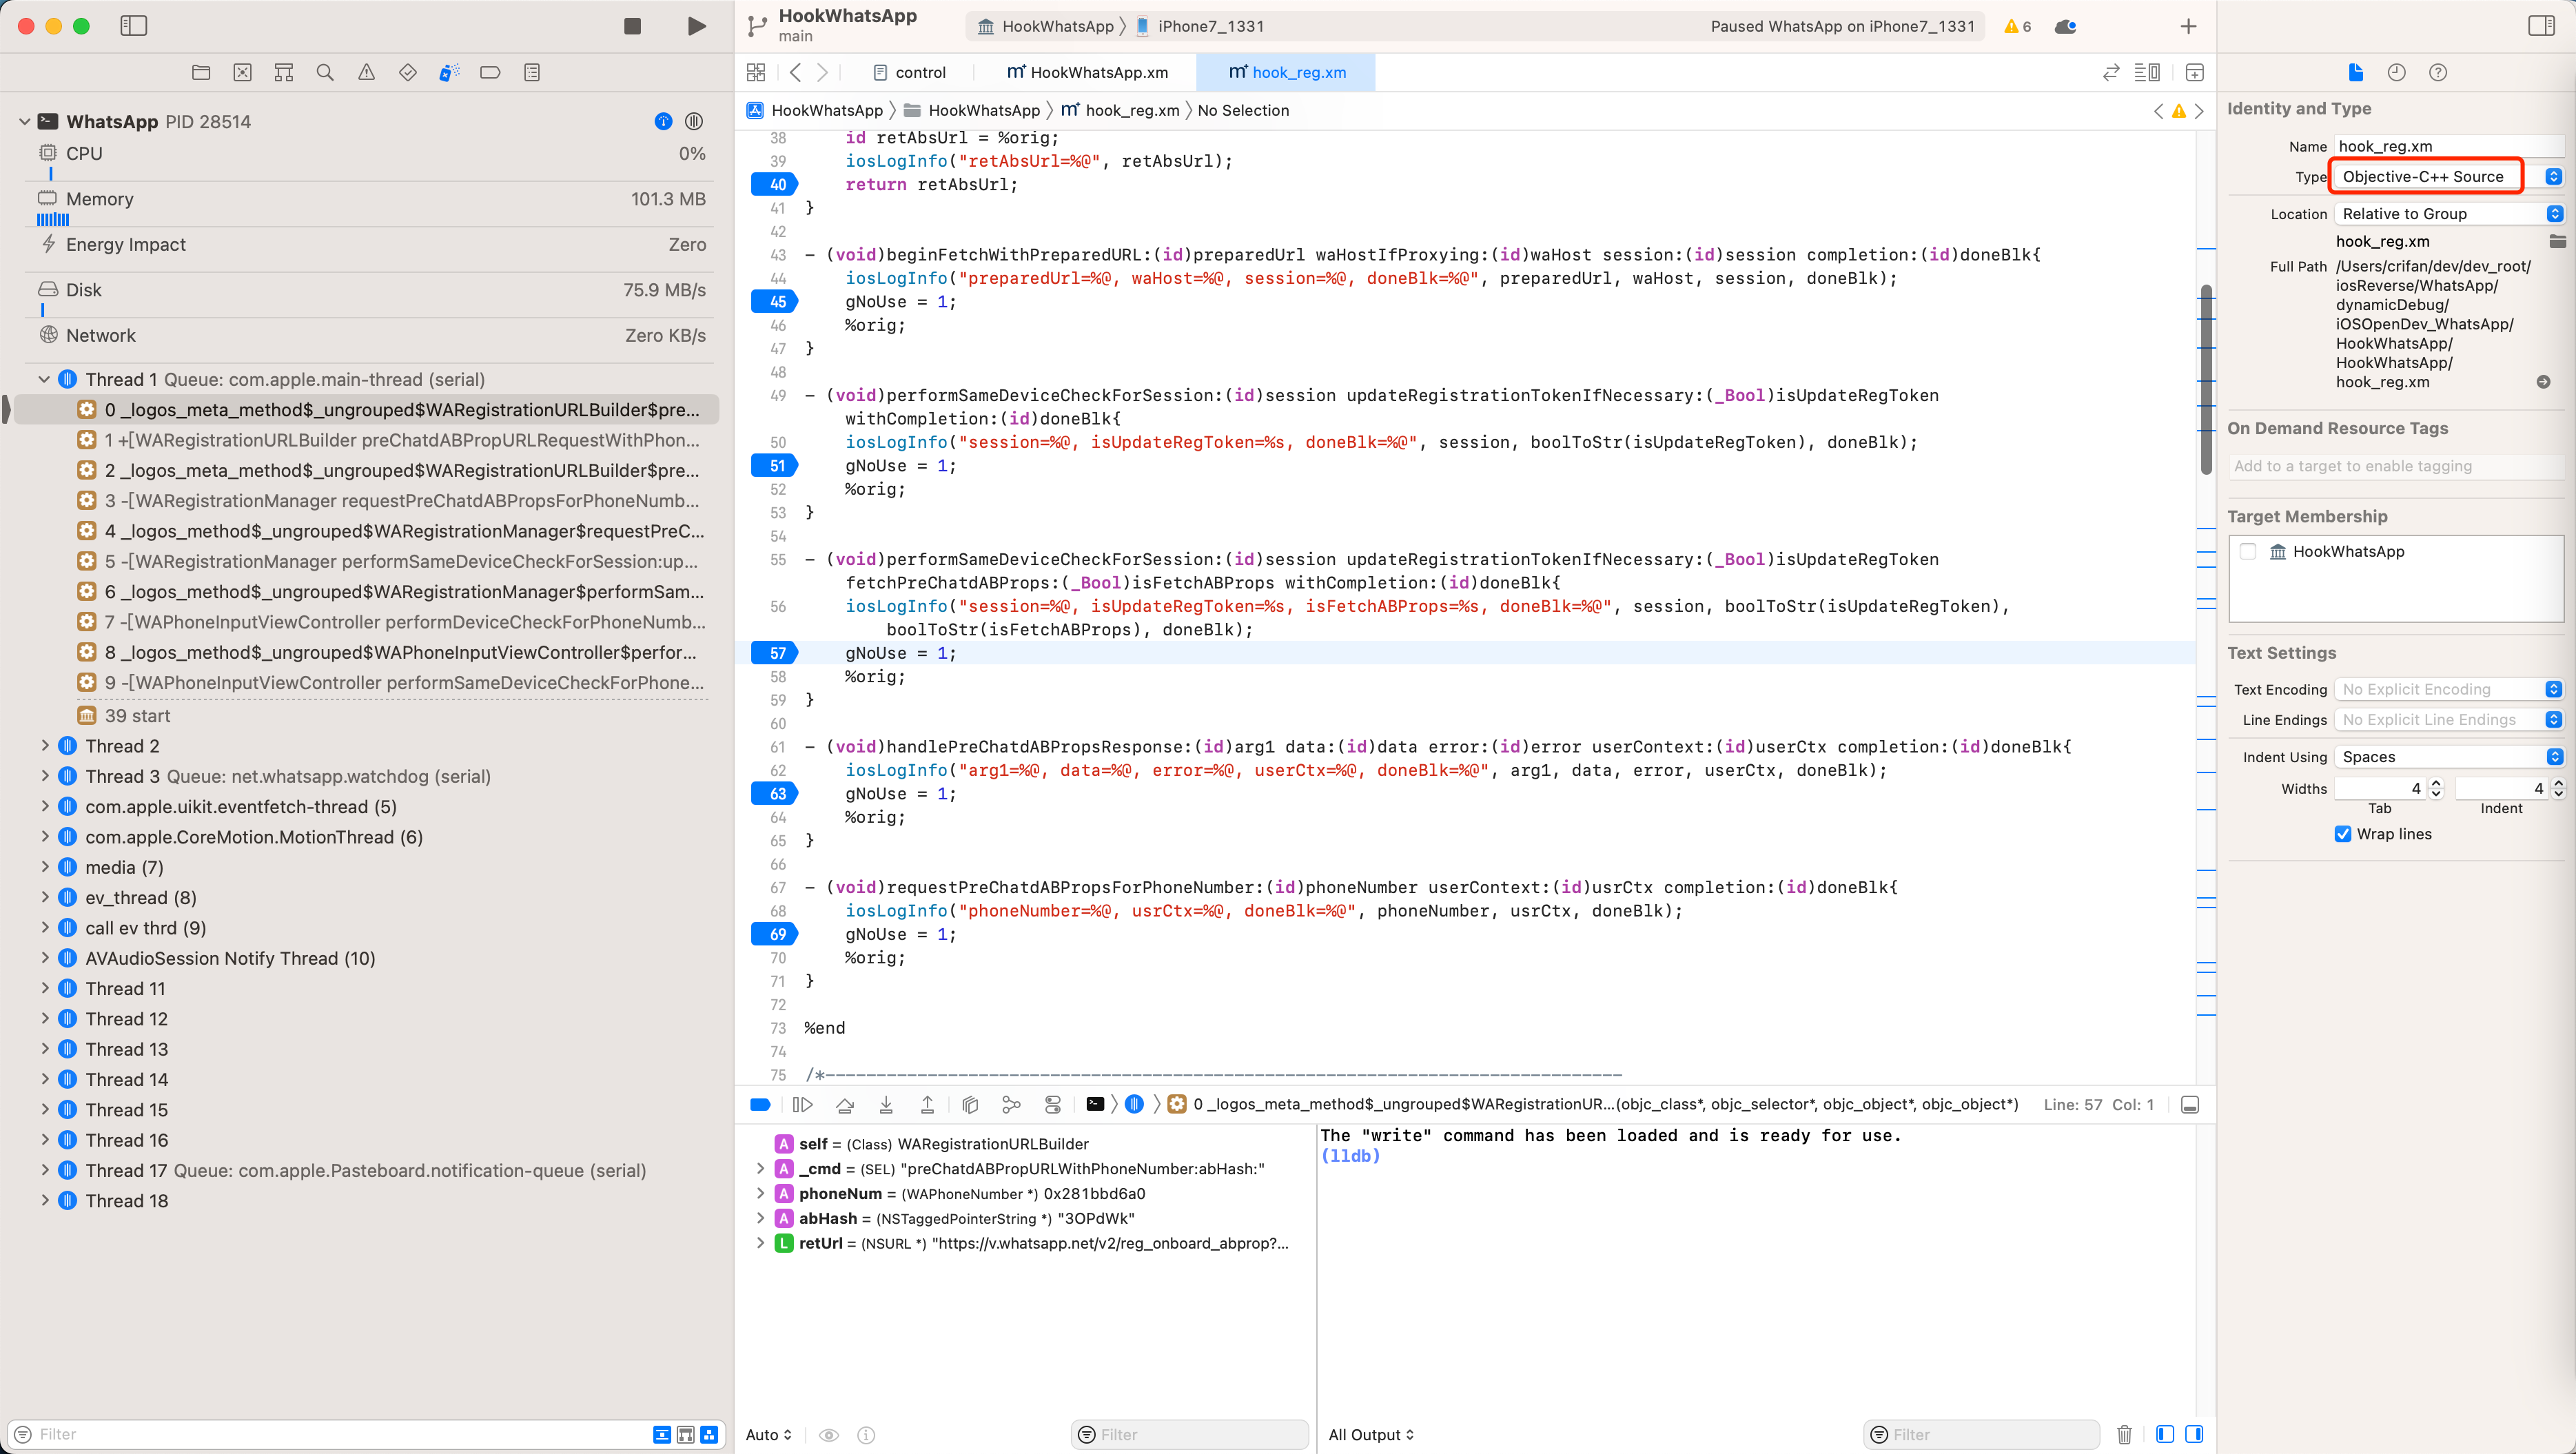Switch to the control tab

pyautogui.click(x=909, y=72)
